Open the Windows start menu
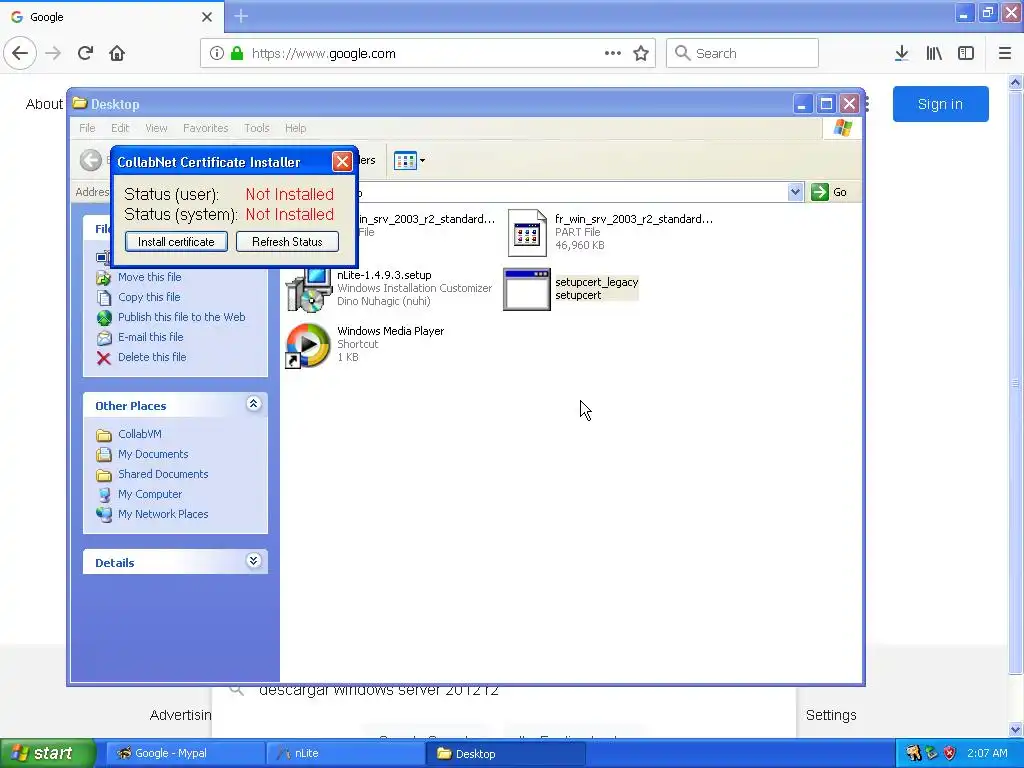This screenshot has width=1024, height=768. 48,754
